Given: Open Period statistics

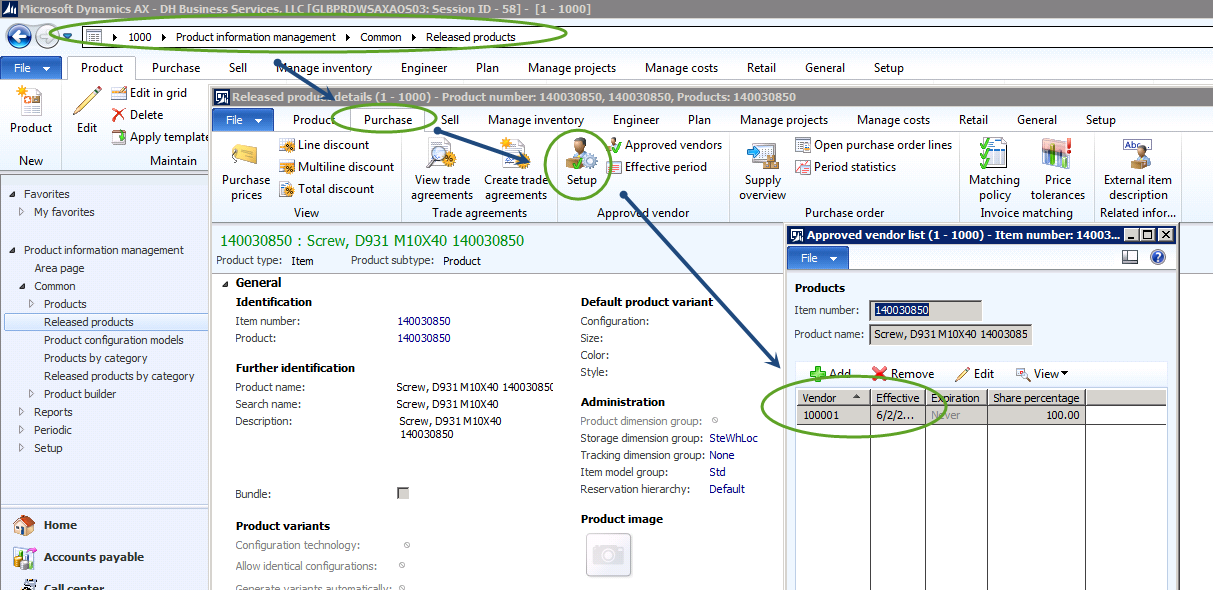Looking at the screenshot, I should pyautogui.click(x=845, y=167).
